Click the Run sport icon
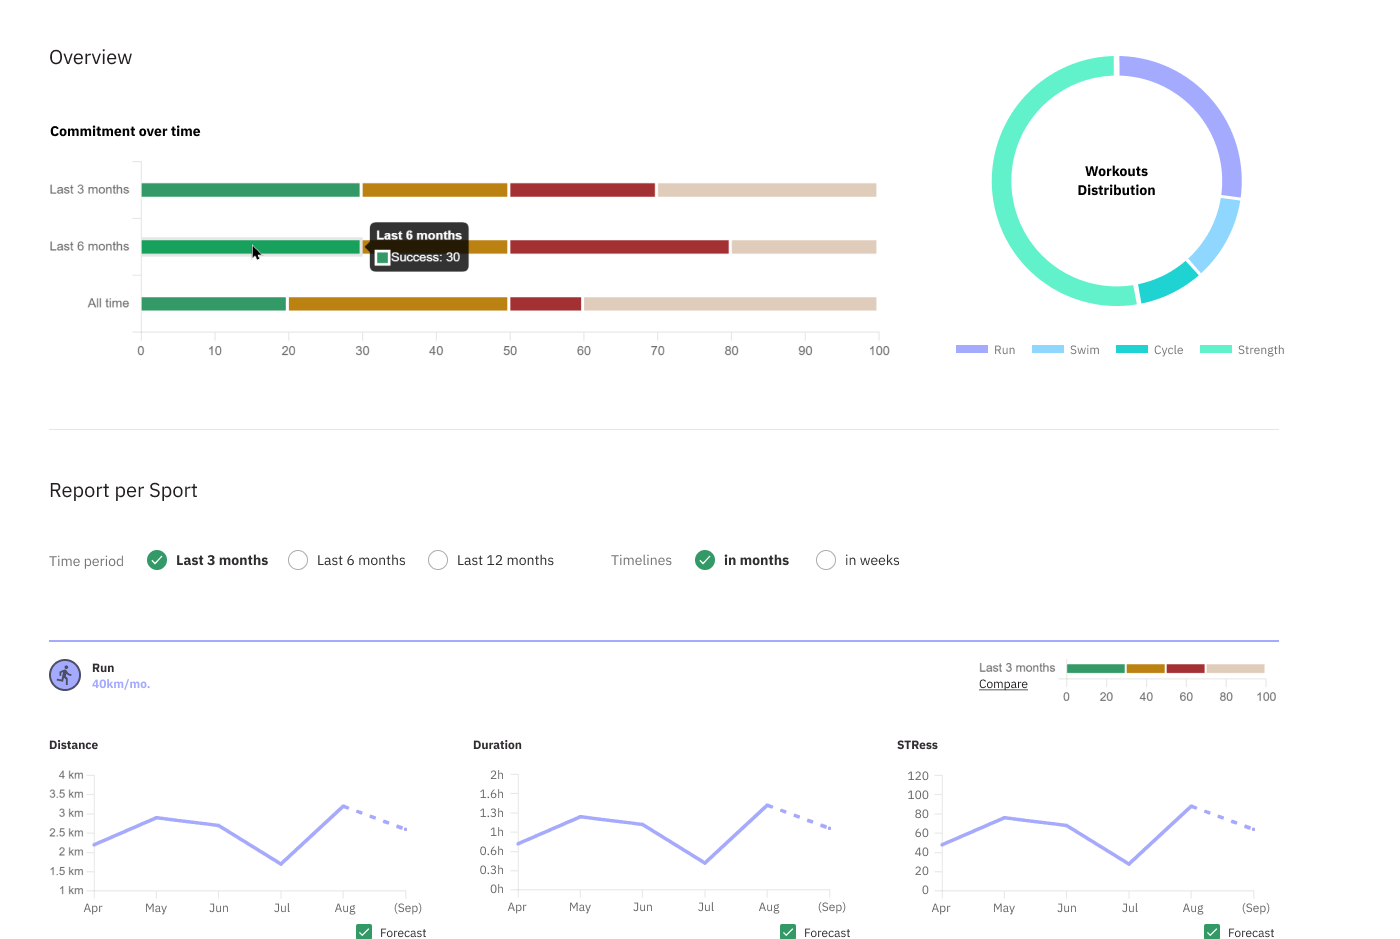Viewport: 1400px width, 939px height. pos(65,675)
